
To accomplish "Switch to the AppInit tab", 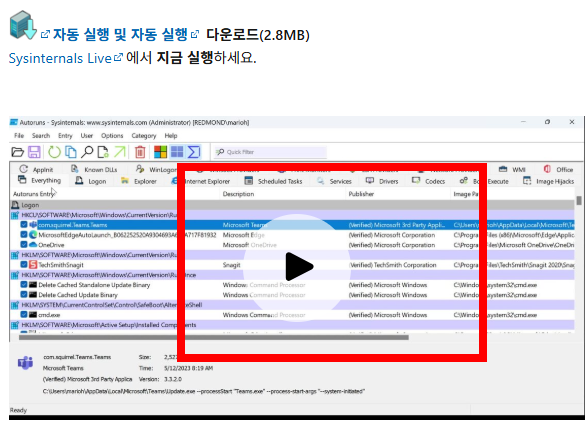I will click(x=36, y=169).
